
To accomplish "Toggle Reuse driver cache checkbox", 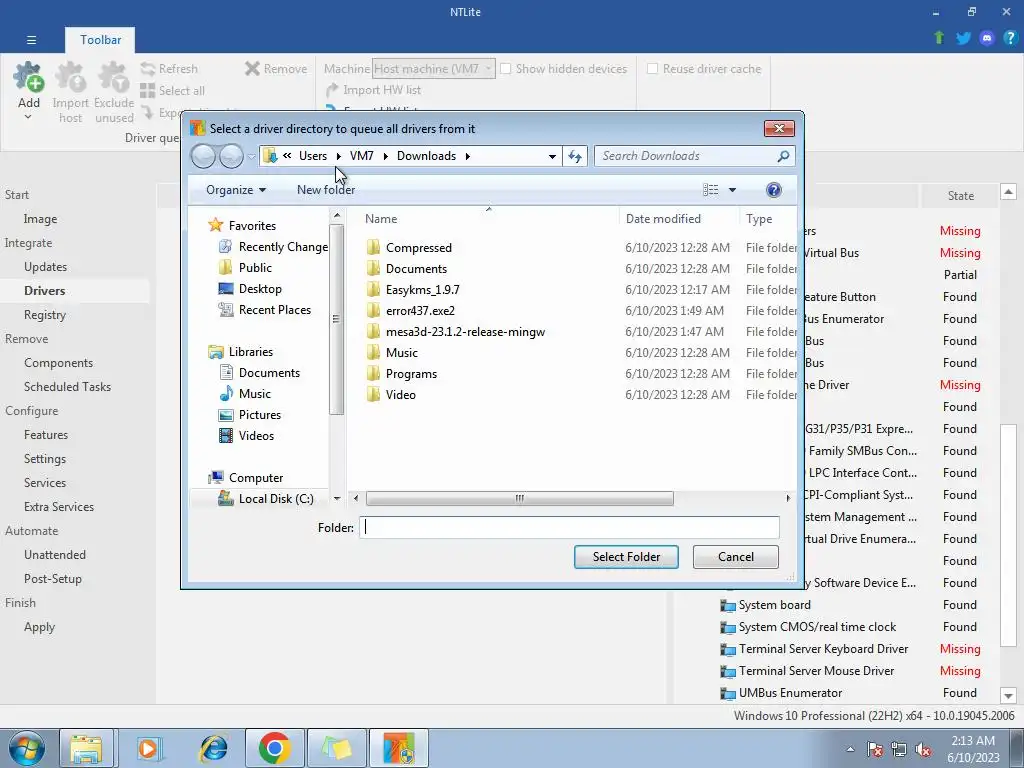I will click(x=652, y=69).
